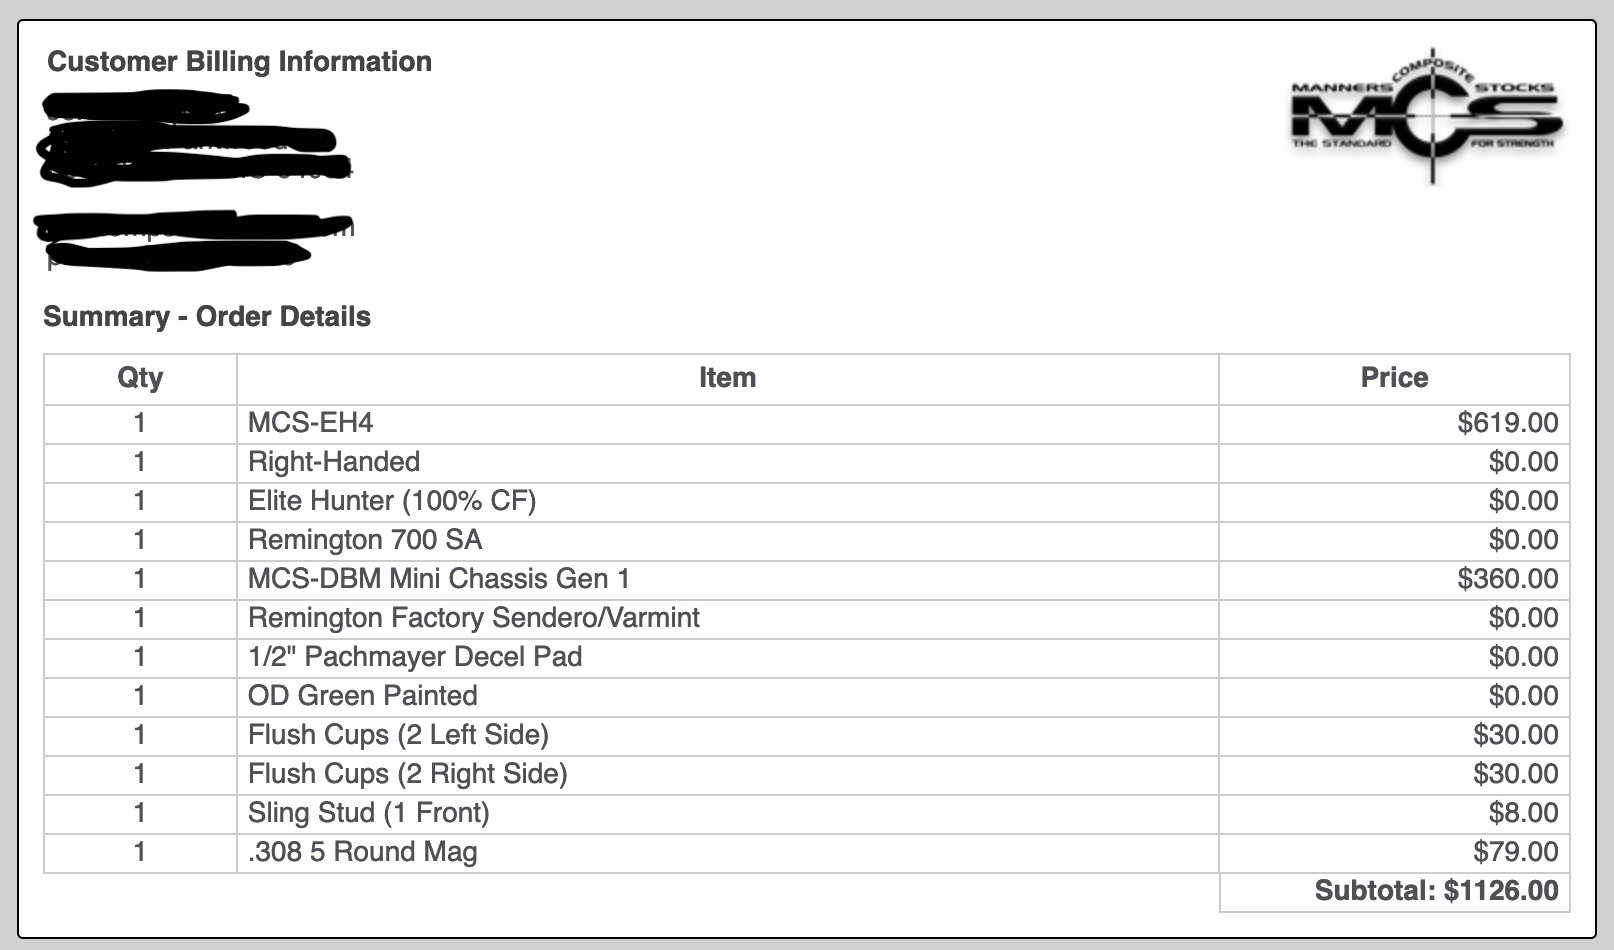This screenshot has width=1614, height=950.
Task: Select Flush Cups (2 Left Side) row
Action: pos(807,735)
